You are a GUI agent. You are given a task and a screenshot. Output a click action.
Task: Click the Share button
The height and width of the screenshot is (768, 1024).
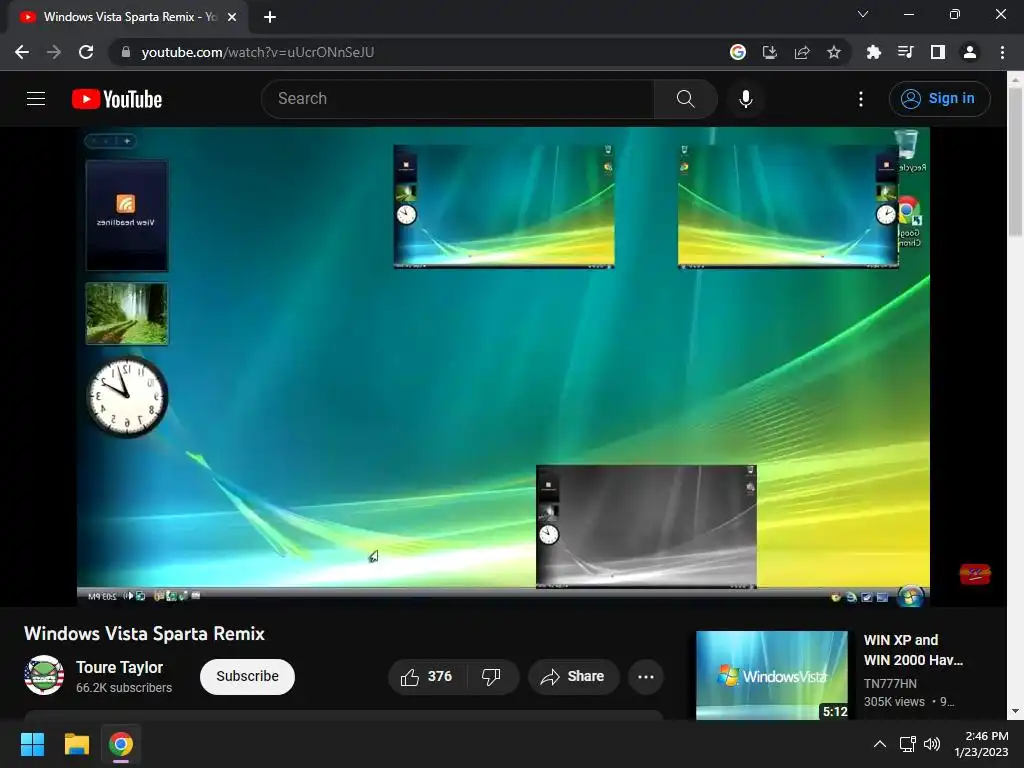pyautogui.click(x=573, y=677)
